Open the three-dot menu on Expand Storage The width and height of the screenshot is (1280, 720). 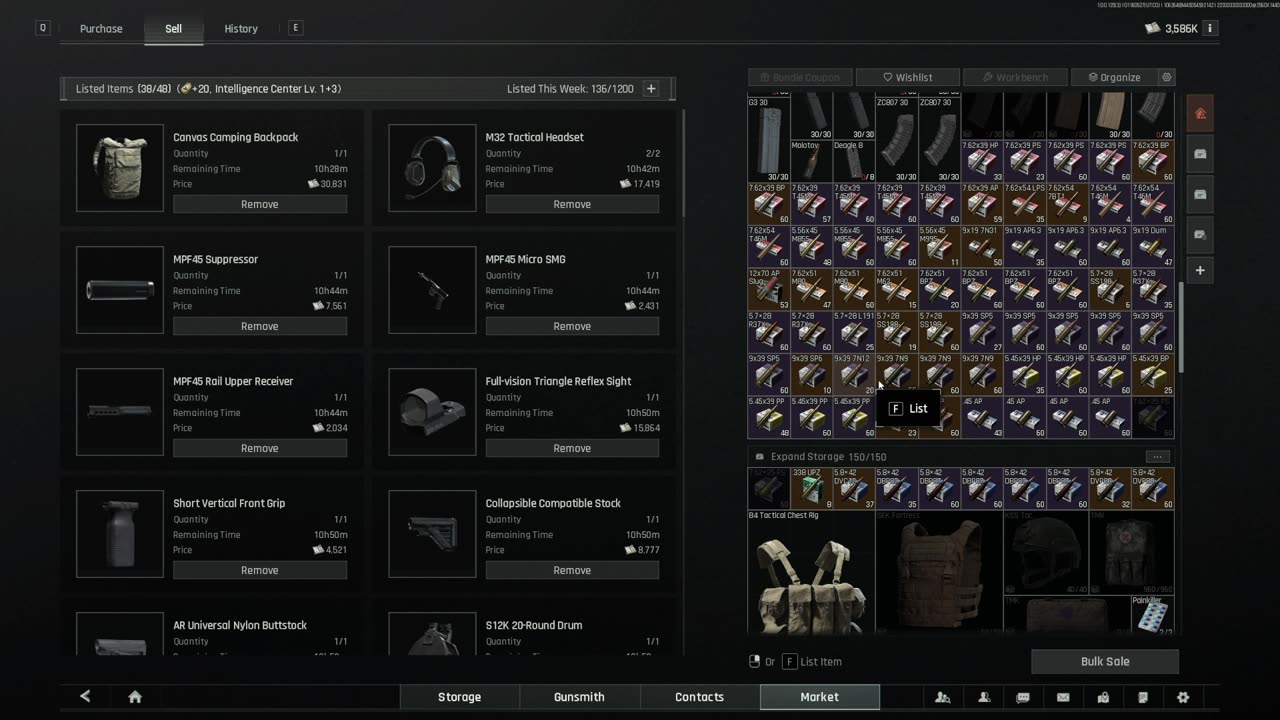click(1157, 456)
